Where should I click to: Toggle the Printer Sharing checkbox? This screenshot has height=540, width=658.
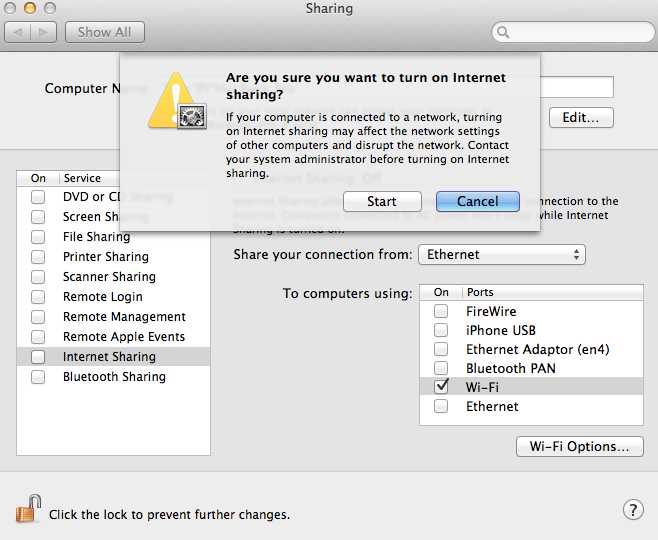tap(38, 257)
